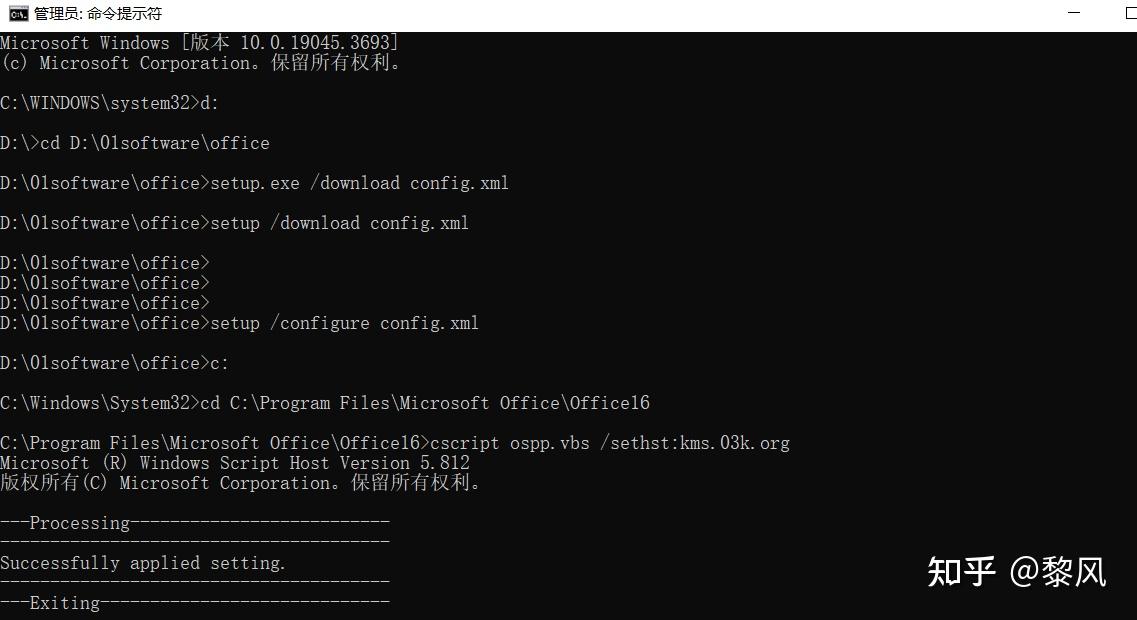Click the "setup.exe /download config.xml" command
1137x620 pixels.
point(359,183)
